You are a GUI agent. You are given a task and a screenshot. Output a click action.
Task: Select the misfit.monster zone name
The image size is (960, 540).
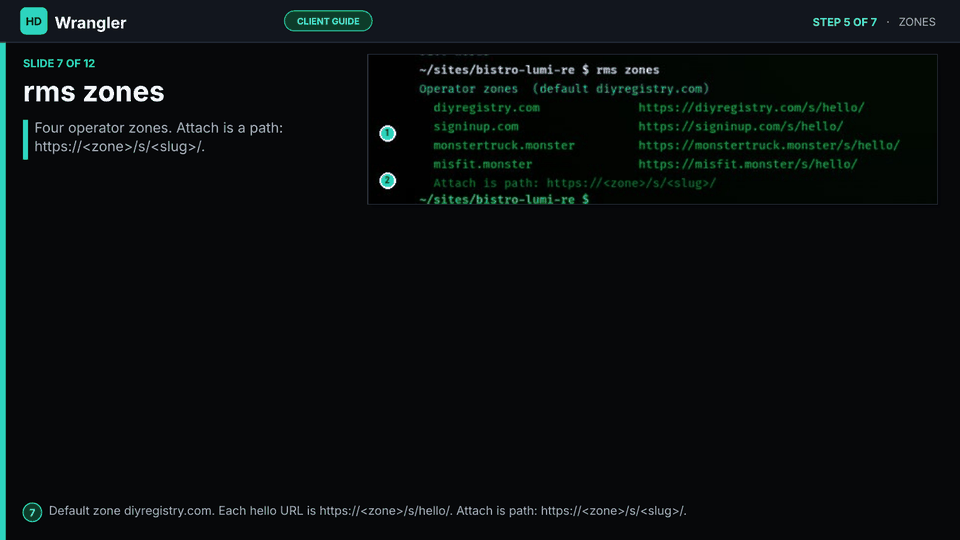482,164
